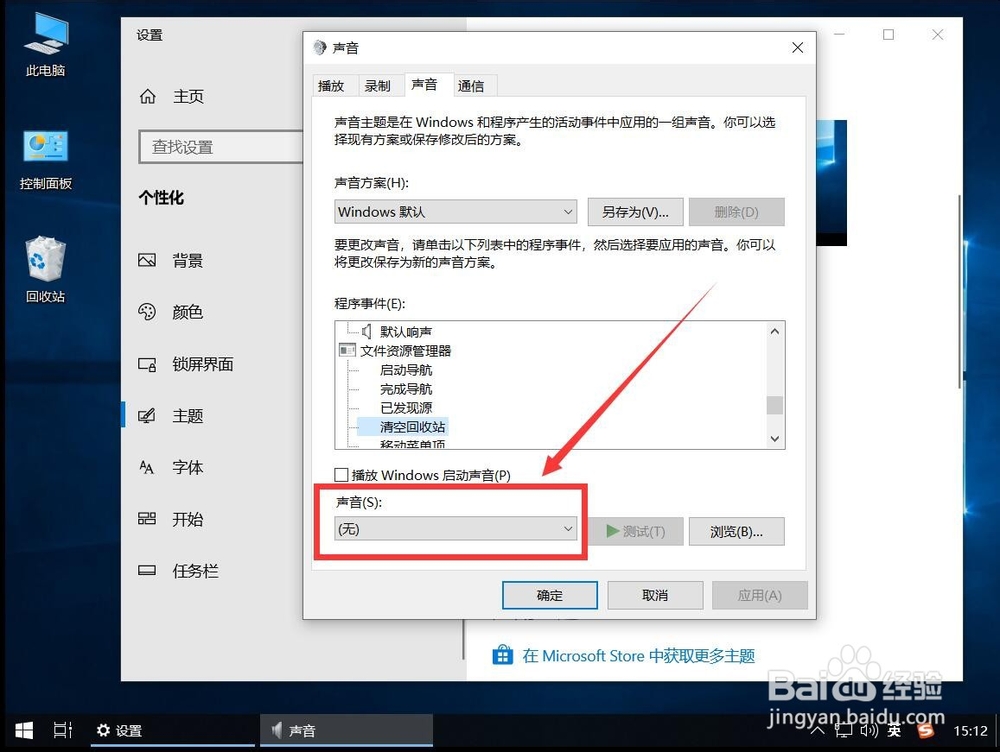Viewport: 1000px width, 752px height.
Task: Click the Fonts icon in sidebar
Action: [147, 468]
